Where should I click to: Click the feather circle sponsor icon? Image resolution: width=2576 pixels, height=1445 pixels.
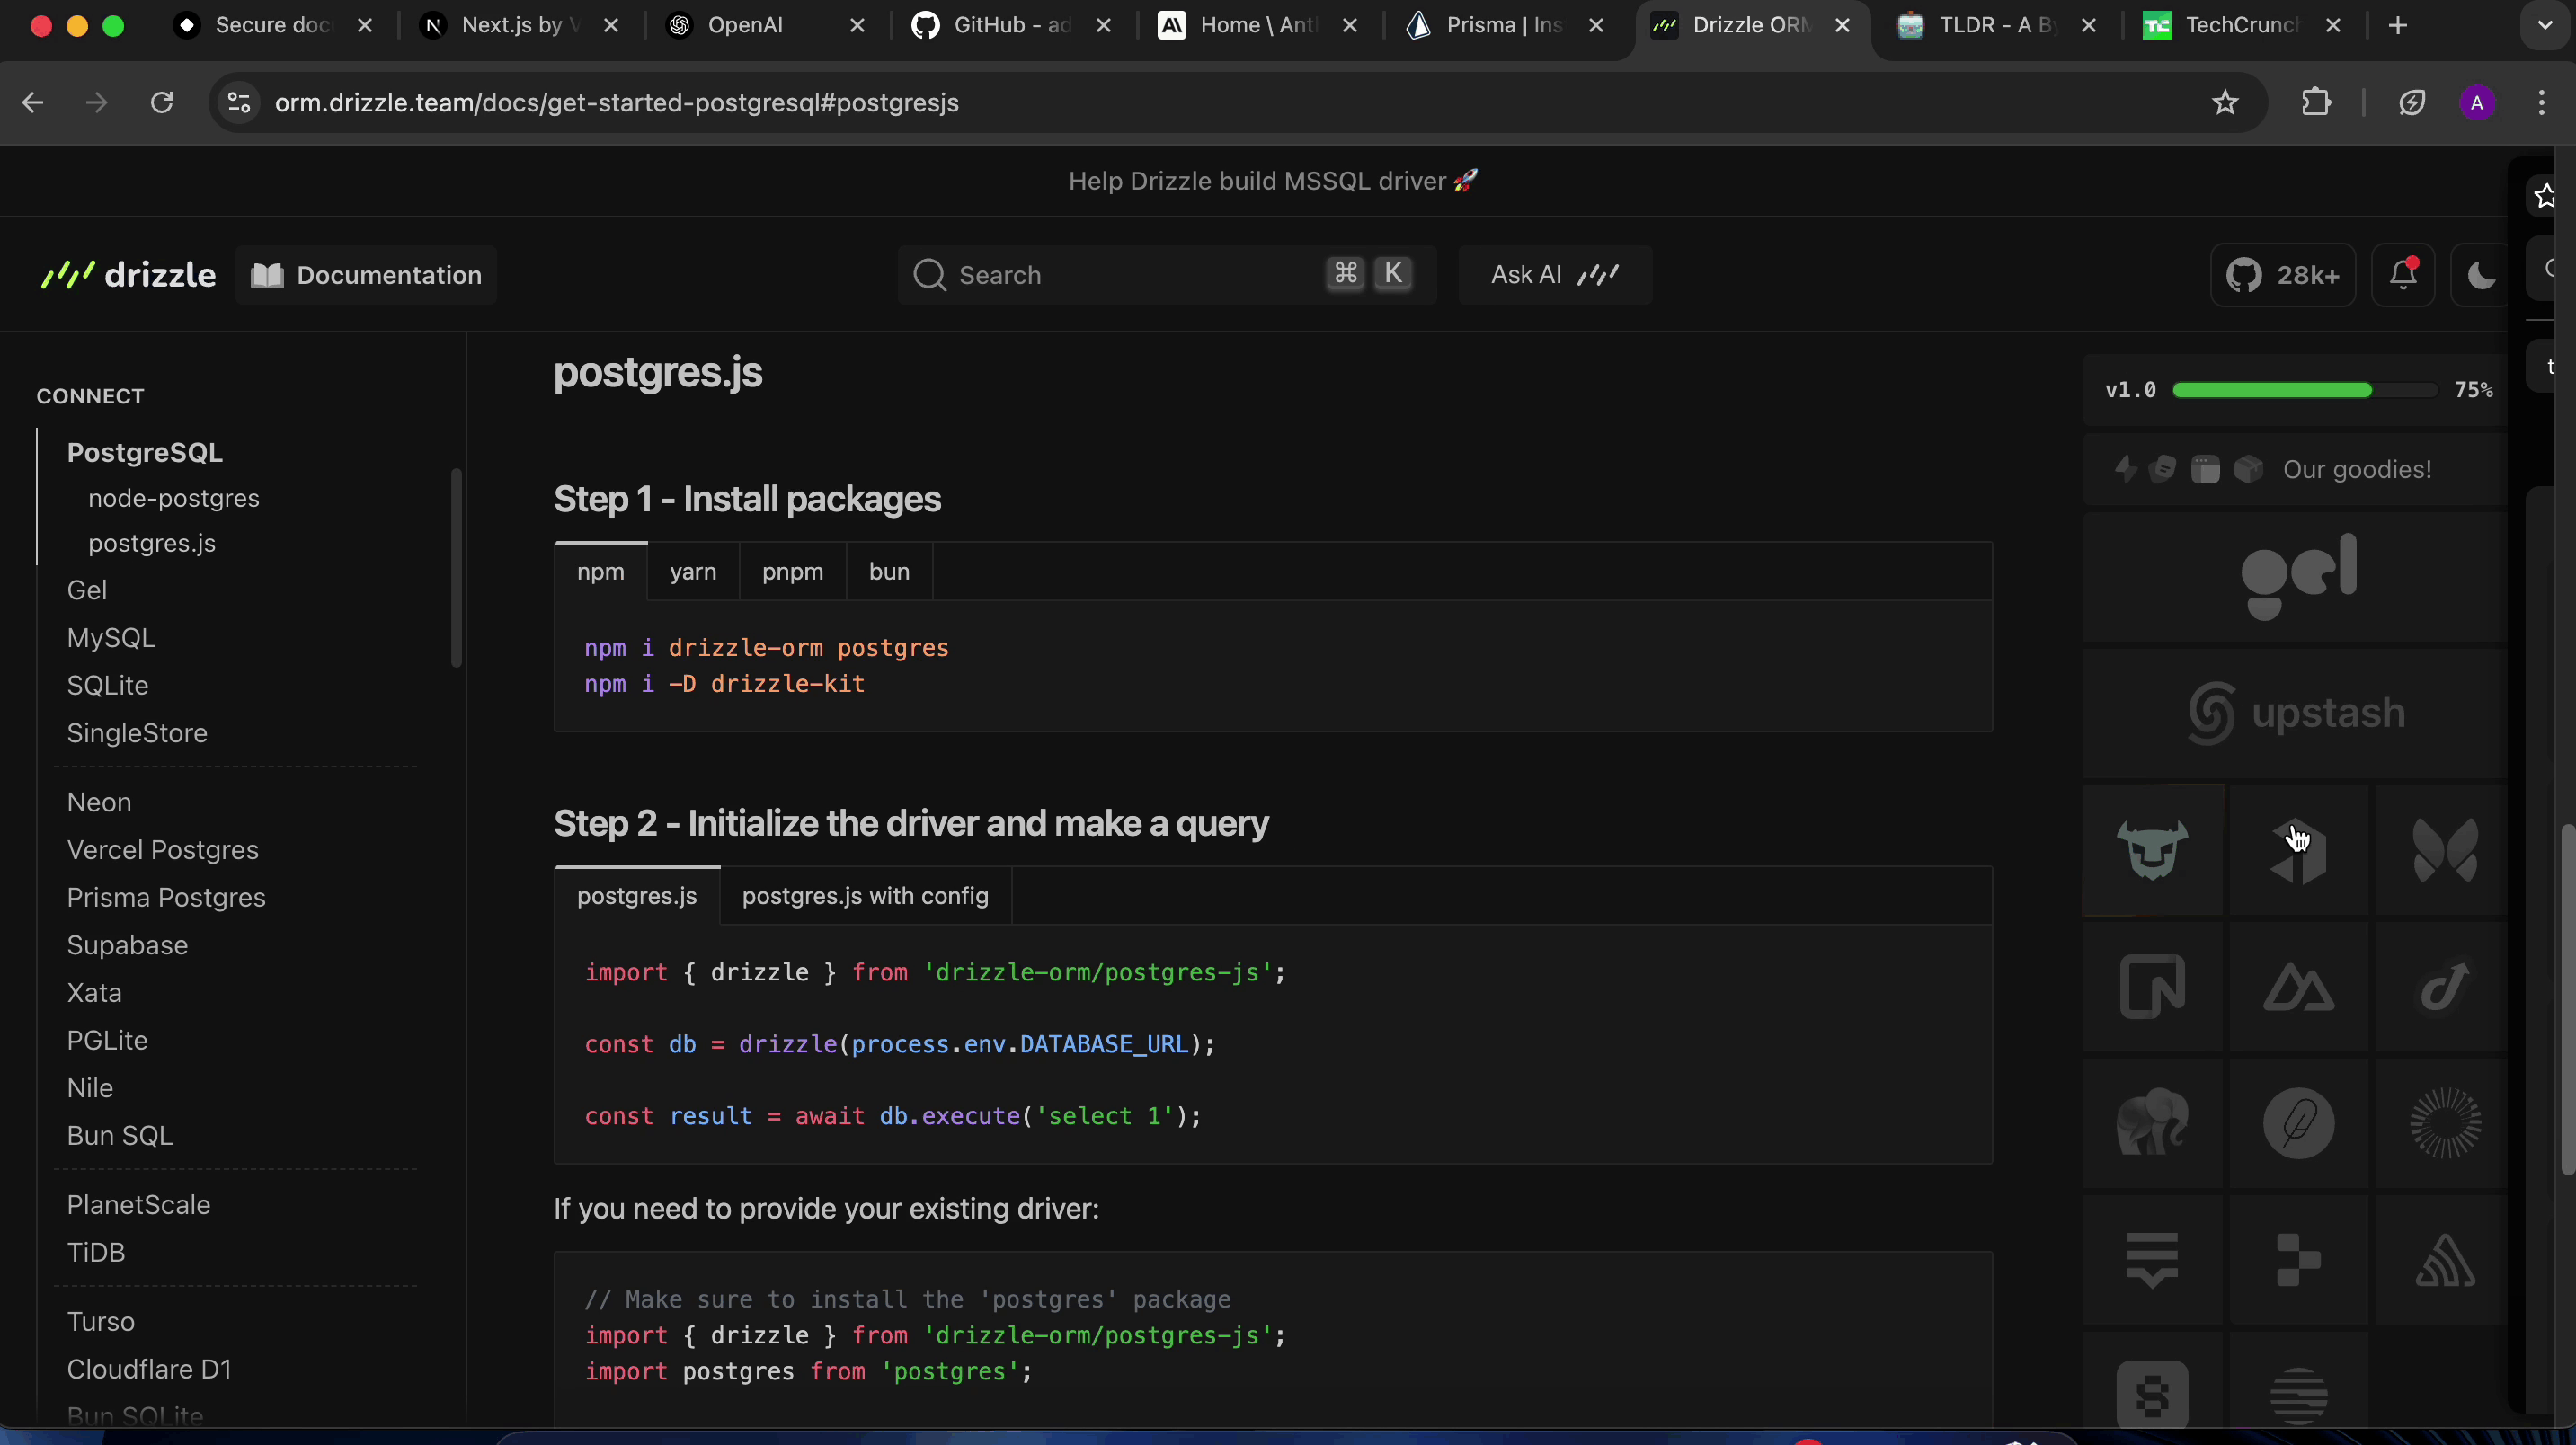(2298, 1123)
